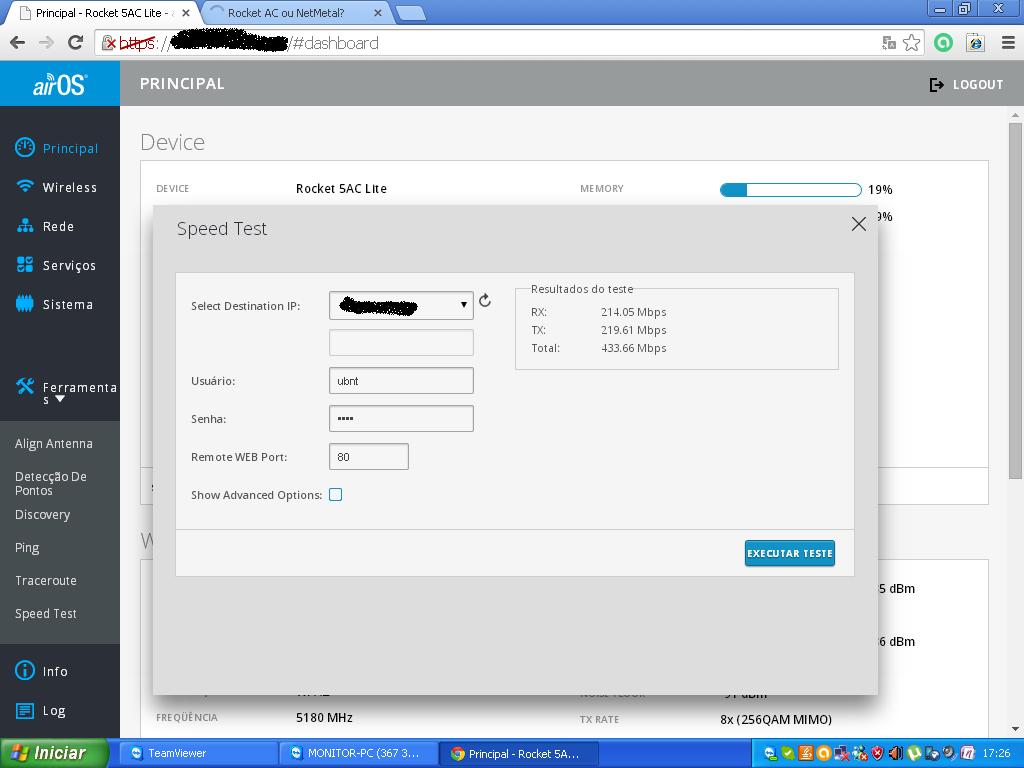The width and height of the screenshot is (1024, 768).
Task: Click the LOGOUT link
Action: pos(978,84)
